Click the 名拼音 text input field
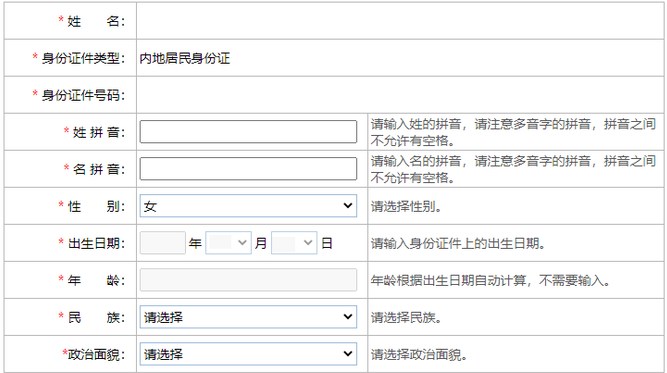The height and width of the screenshot is (373, 667). (248, 168)
